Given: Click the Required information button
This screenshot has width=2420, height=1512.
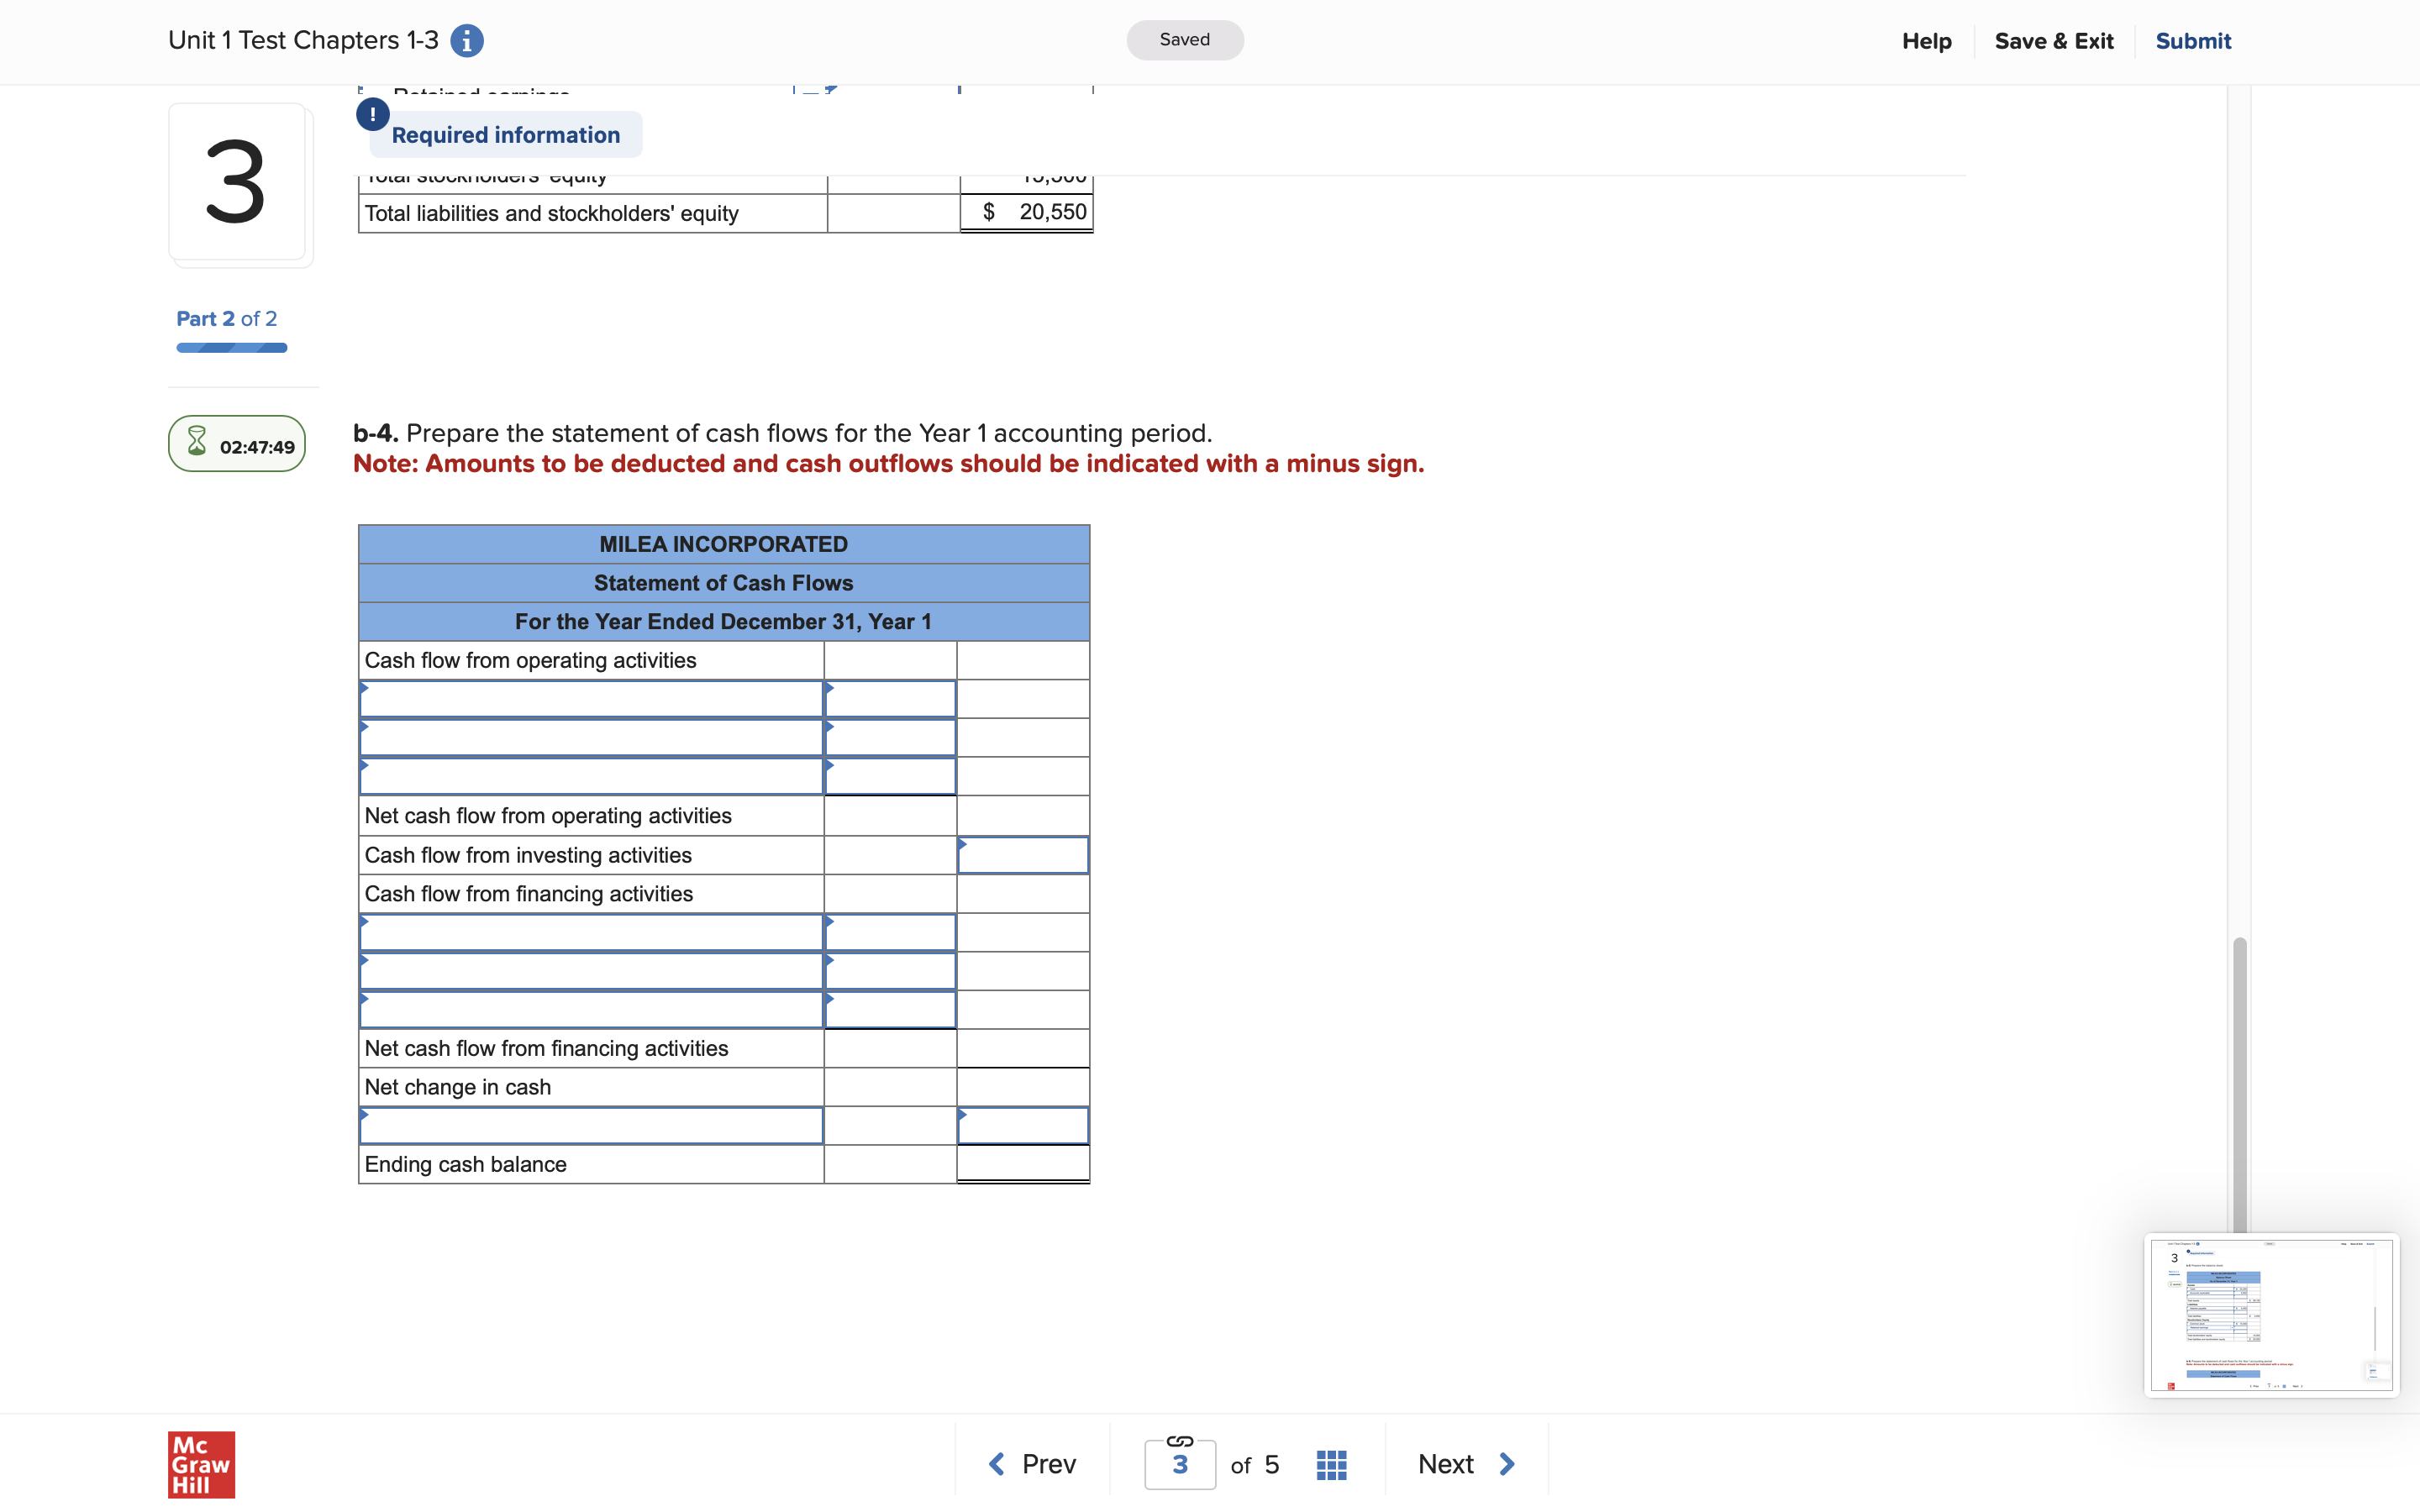Looking at the screenshot, I should [x=505, y=134].
